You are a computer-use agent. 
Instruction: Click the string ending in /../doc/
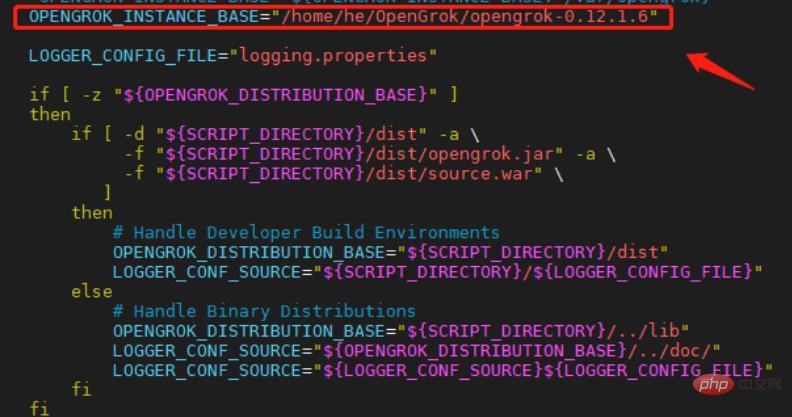pyautogui.click(x=517, y=351)
